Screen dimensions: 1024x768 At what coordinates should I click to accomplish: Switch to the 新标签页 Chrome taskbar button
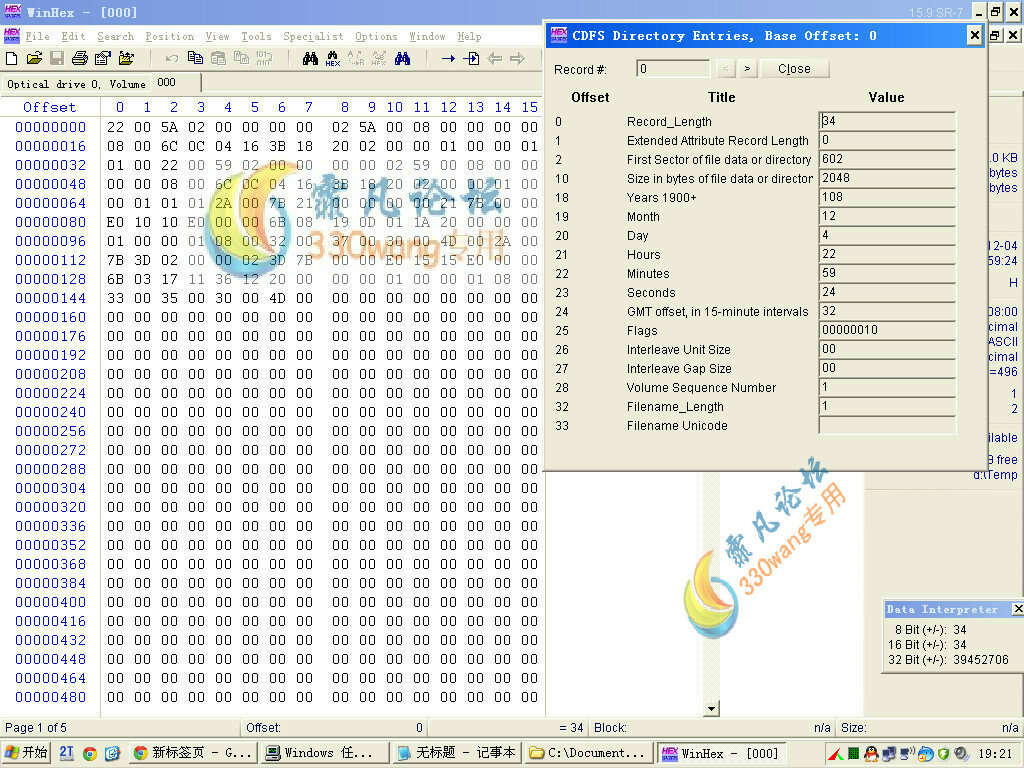coord(192,753)
